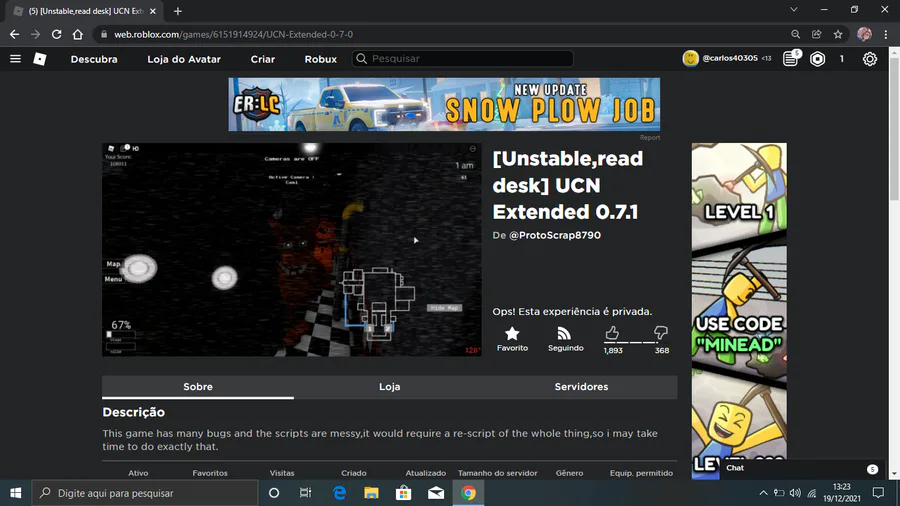The image size is (900, 506).
Task: Open the browser home page
Action: [x=77, y=34]
